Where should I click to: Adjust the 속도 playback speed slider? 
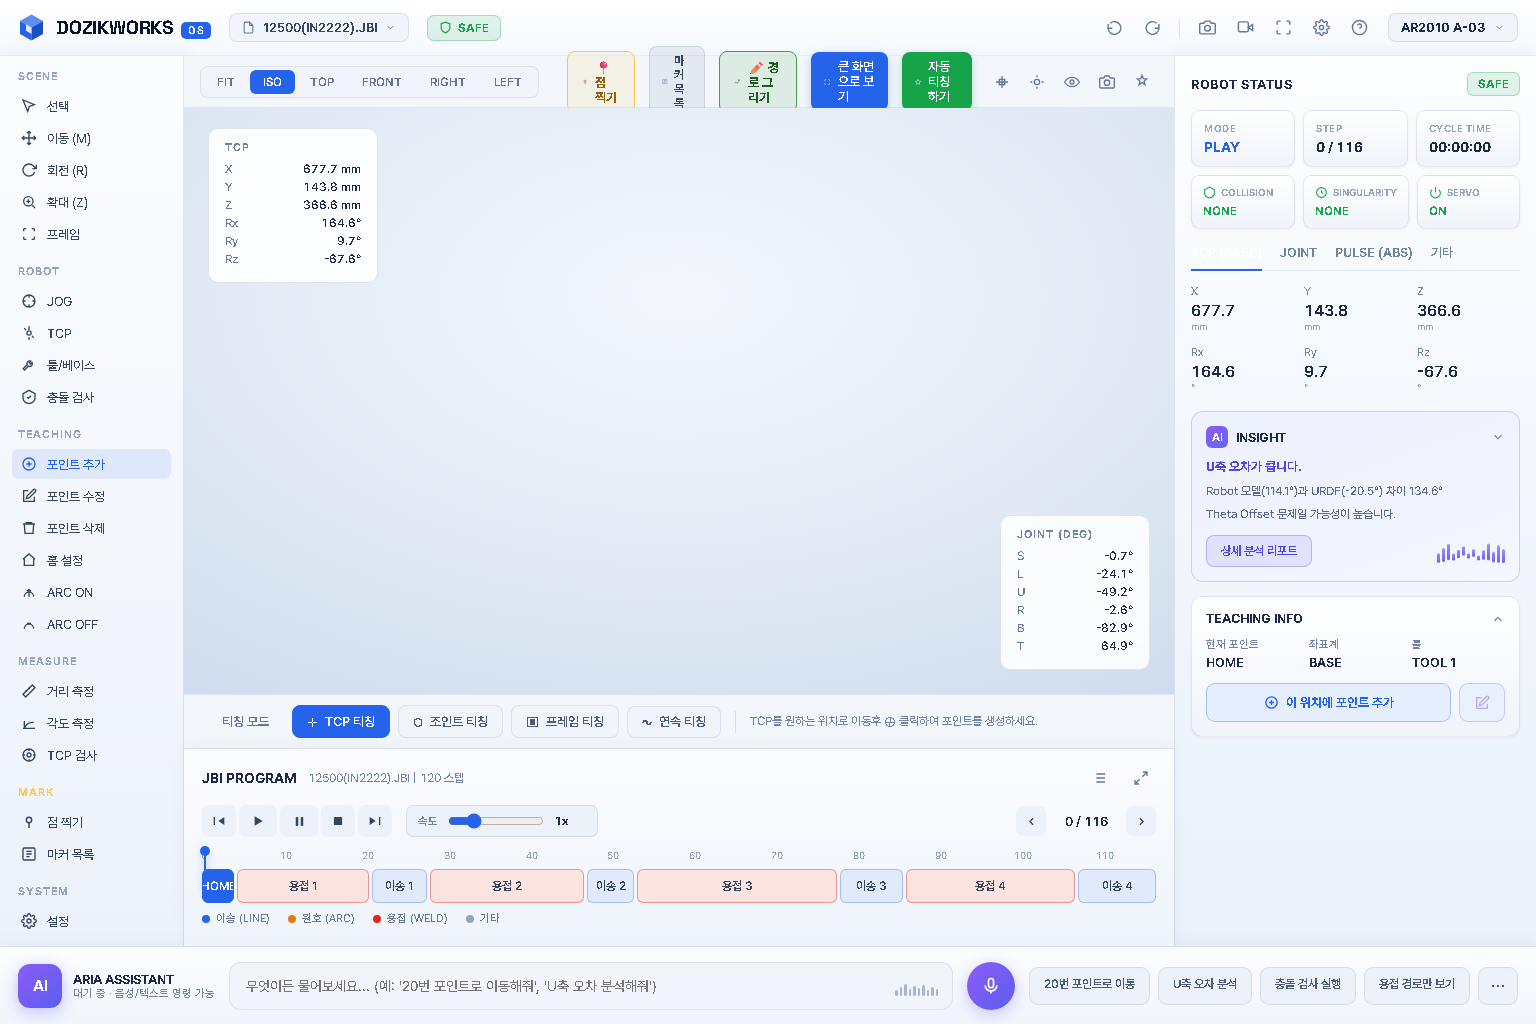[496, 821]
